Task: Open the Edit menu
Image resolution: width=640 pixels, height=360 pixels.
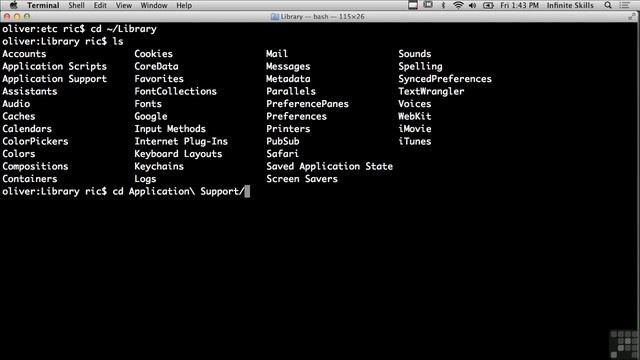Action: [x=100, y=5]
